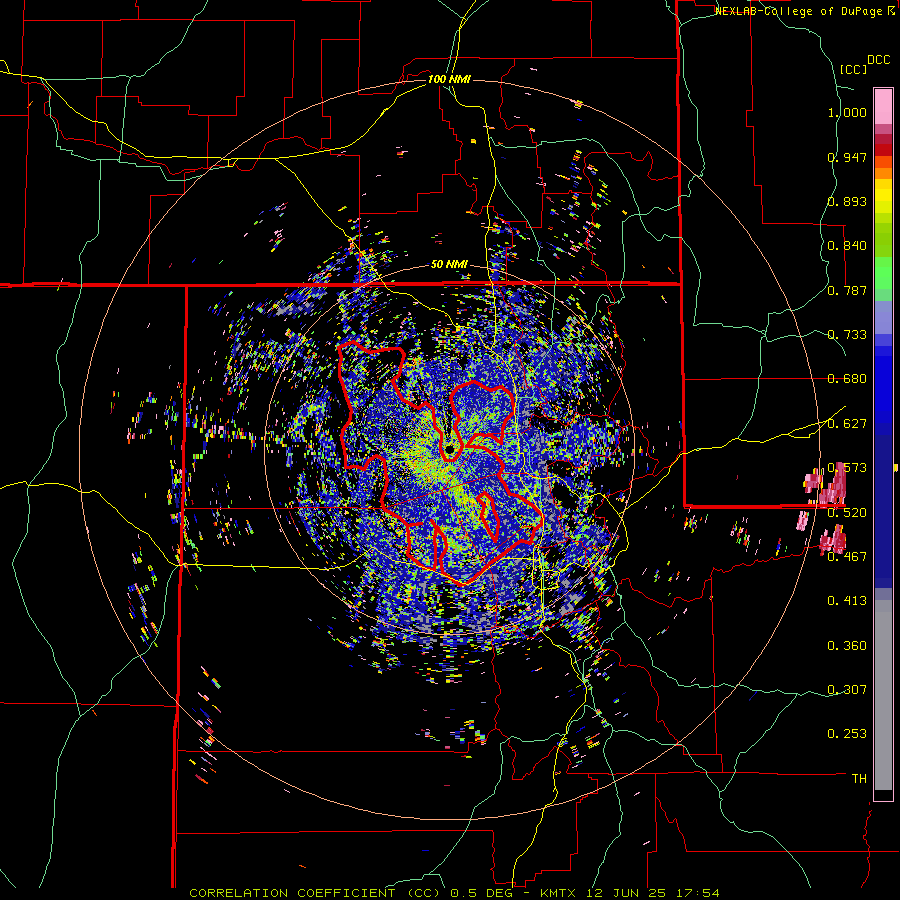Click the 12 JUN 25 date text
Screen dimensions: 900x900
click(627, 893)
